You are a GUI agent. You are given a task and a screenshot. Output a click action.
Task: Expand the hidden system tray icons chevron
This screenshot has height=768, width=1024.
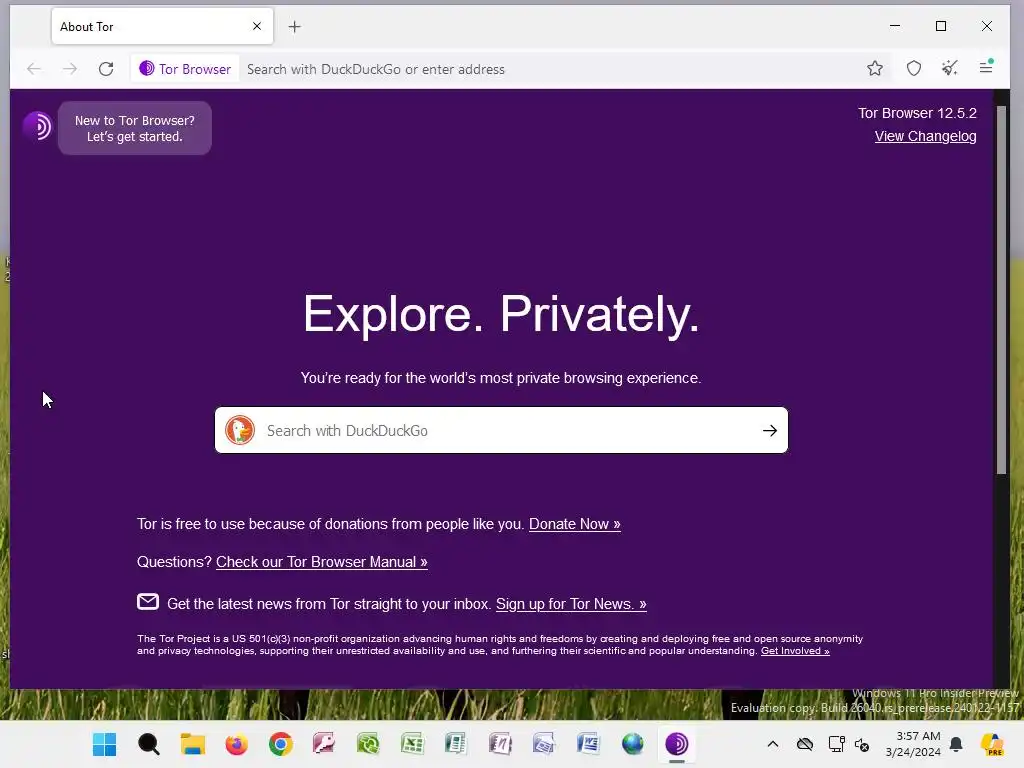(773, 744)
